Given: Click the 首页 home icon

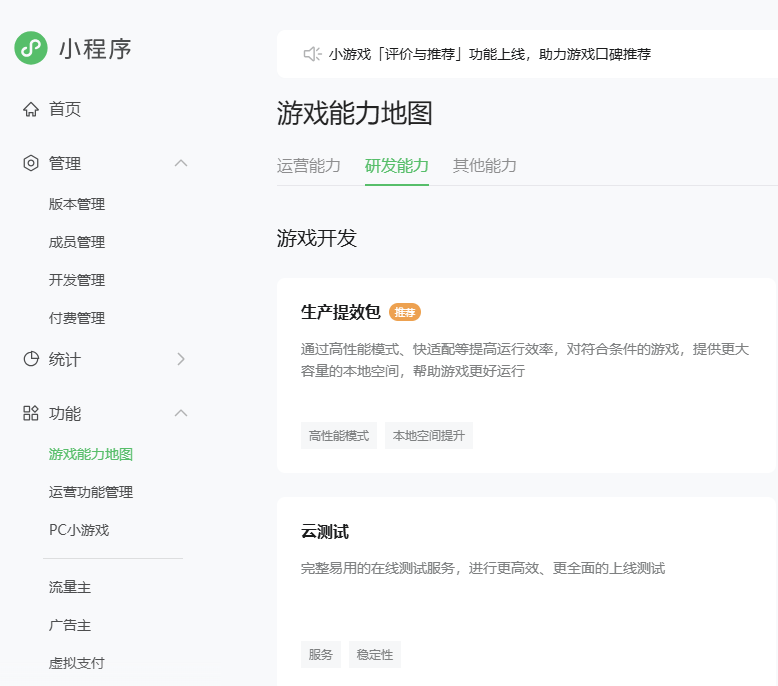Looking at the screenshot, I should point(31,109).
